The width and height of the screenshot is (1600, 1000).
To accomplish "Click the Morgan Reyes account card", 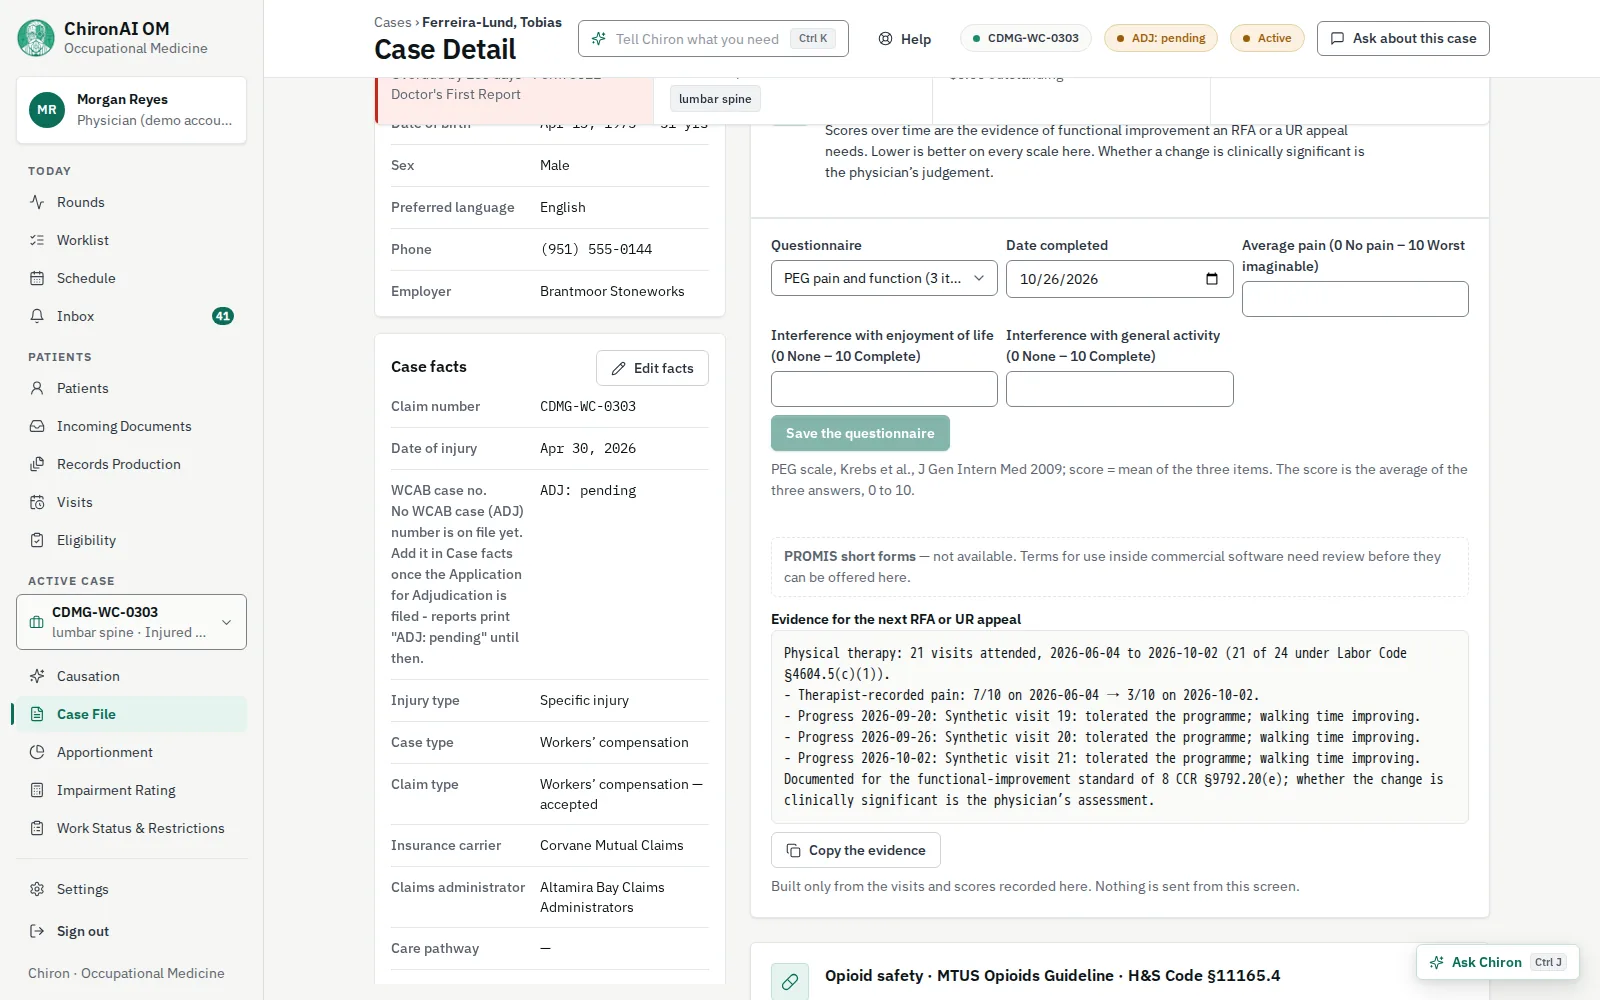I will point(131,110).
